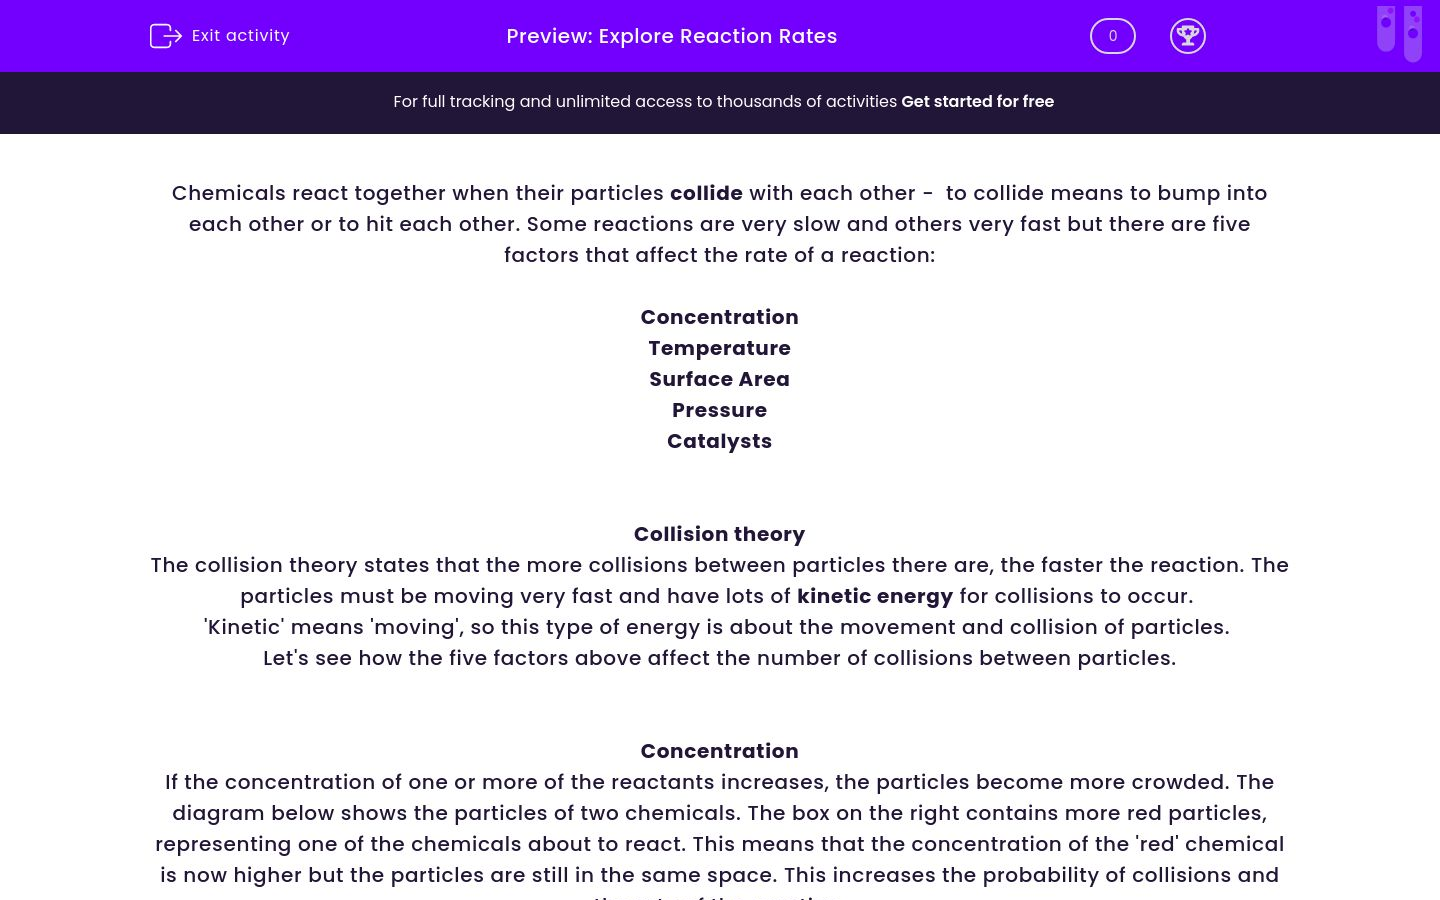Click the Surface Area factor text

[719, 379]
